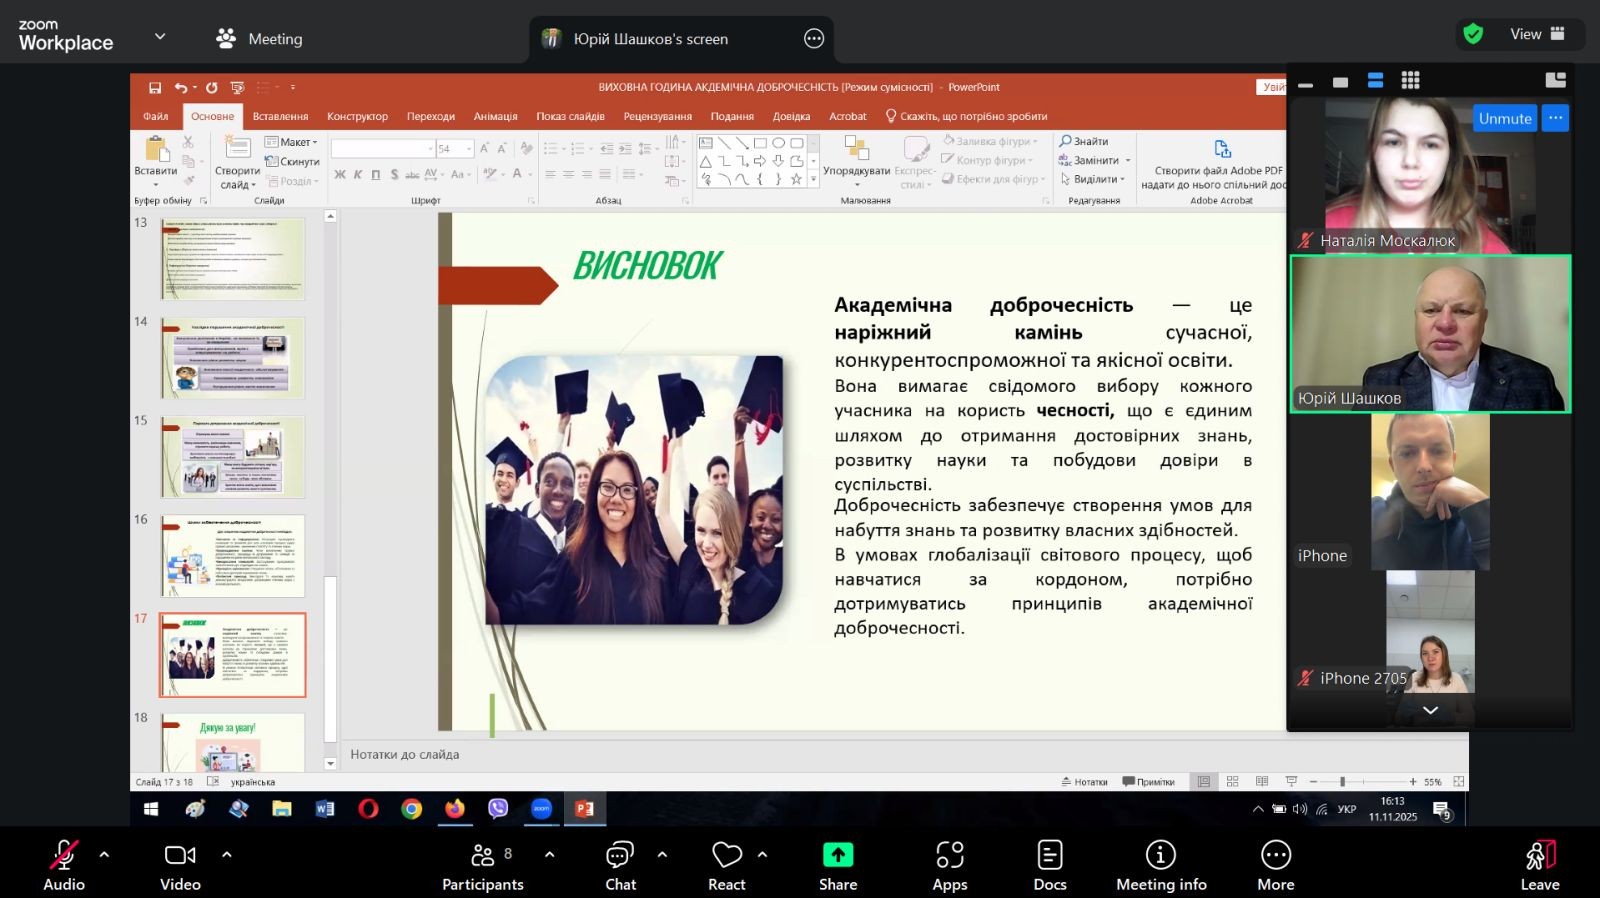Open the Participants list
Image resolution: width=1600 pixels, height=898 pixels.
tap(483, 865)
